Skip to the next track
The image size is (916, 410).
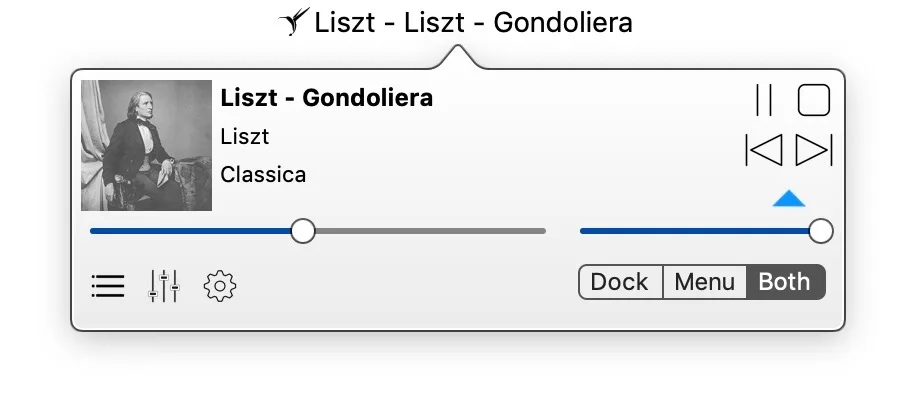(x=814, y=150)
